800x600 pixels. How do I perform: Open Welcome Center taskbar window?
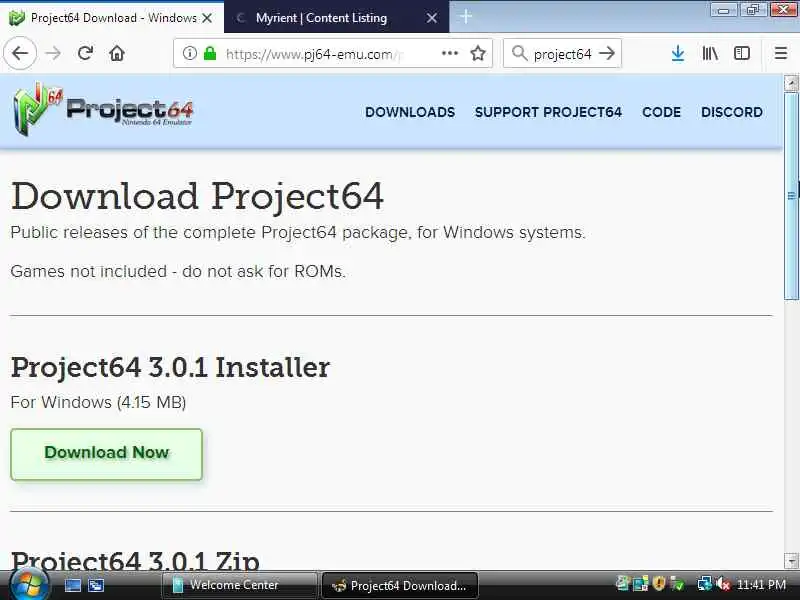pyautogui.click(x=239, y=585)
